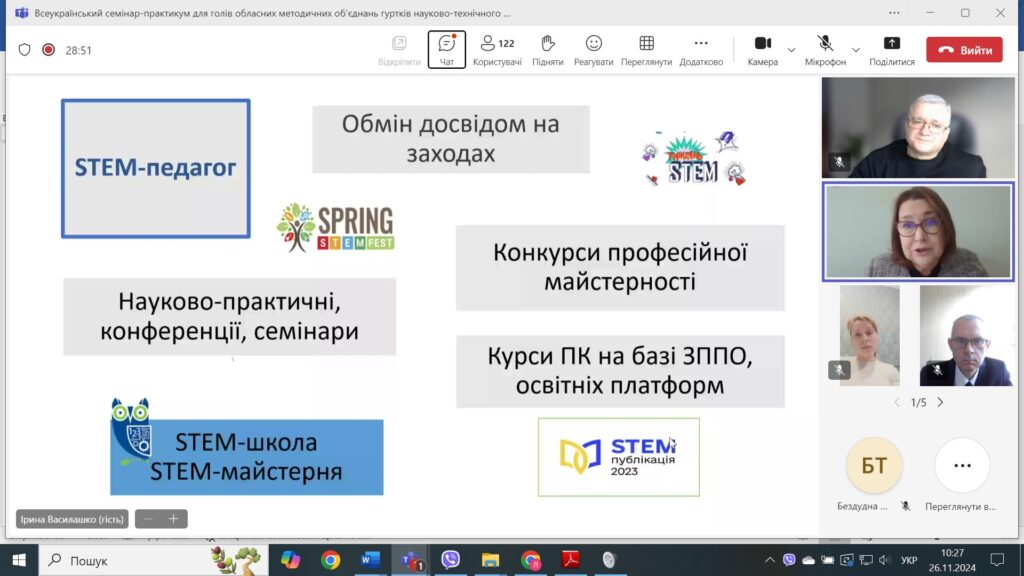
Task: Open the Поділитися share tray
Action: [891, 50]
